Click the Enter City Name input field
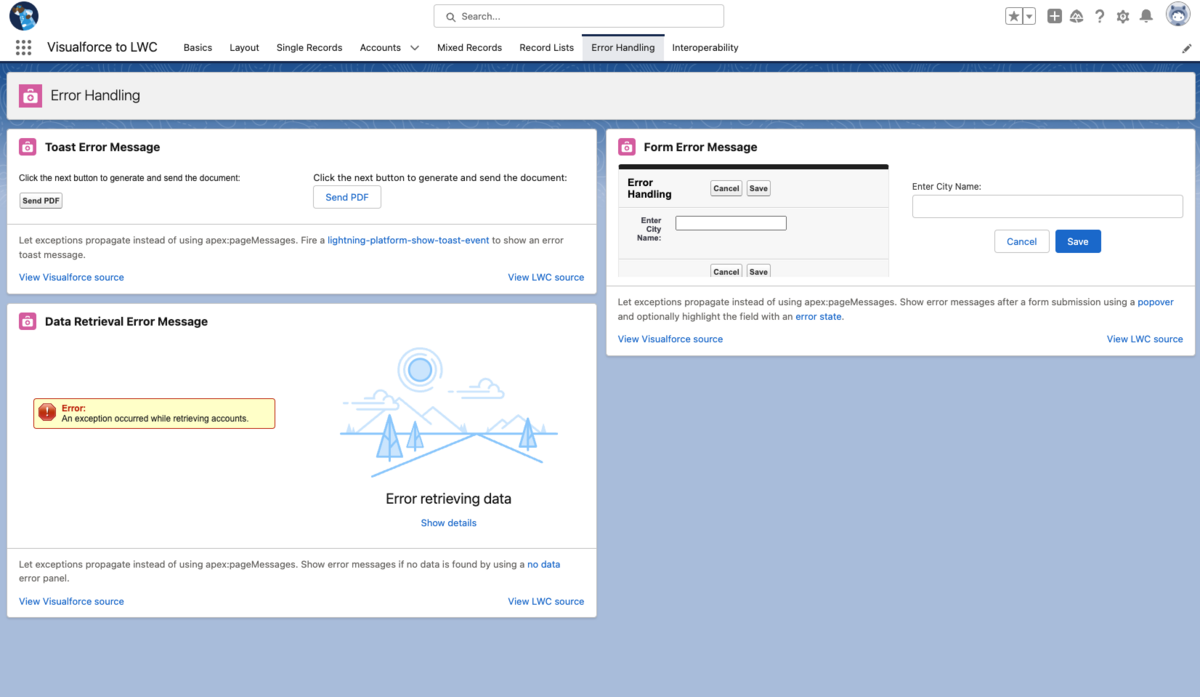 (x=1046, y=206)
